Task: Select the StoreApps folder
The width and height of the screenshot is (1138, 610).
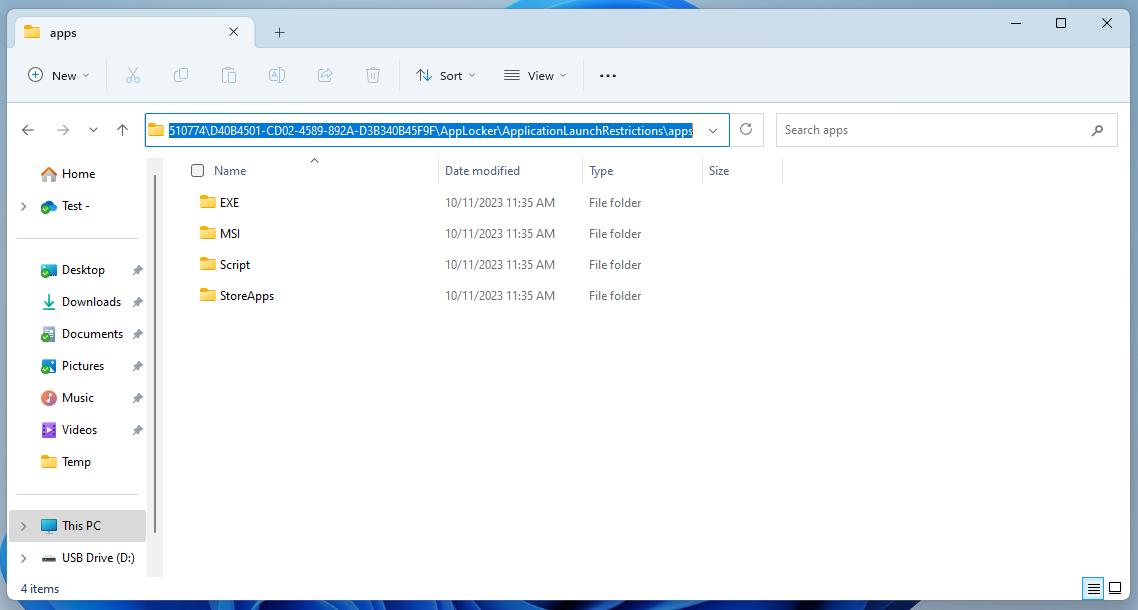Action: pyautogui.click(x=246, y=296)
